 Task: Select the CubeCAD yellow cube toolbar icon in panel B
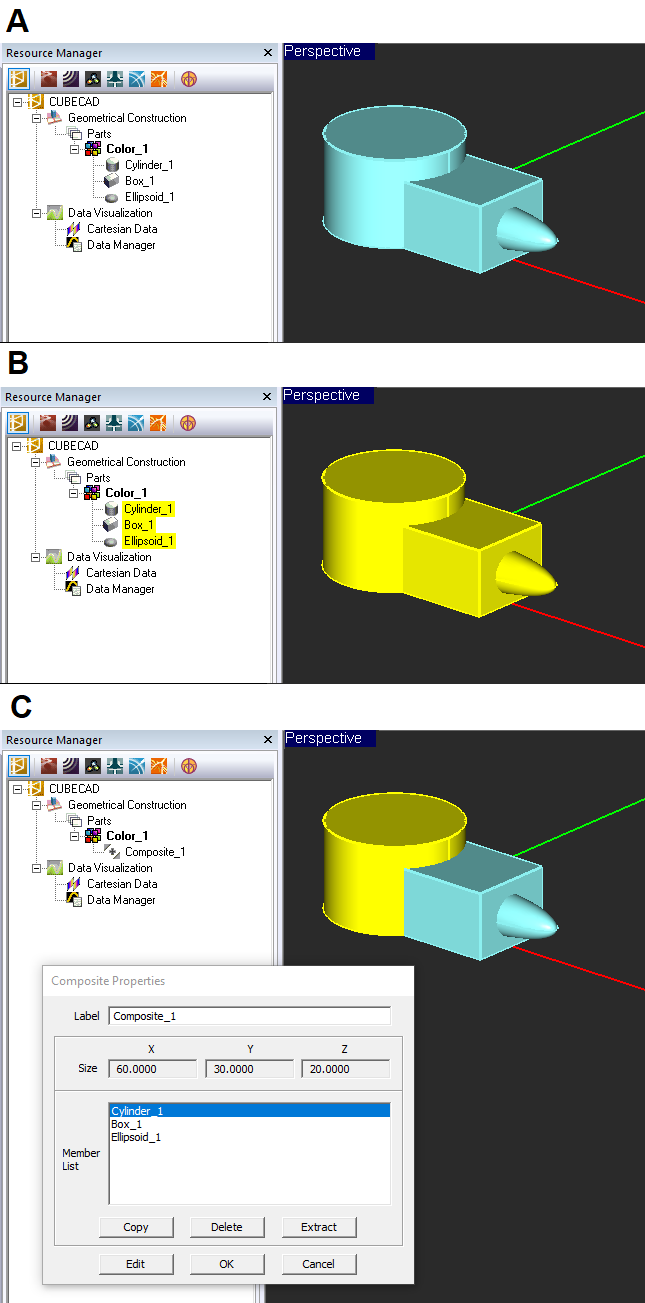click(19, 422)
